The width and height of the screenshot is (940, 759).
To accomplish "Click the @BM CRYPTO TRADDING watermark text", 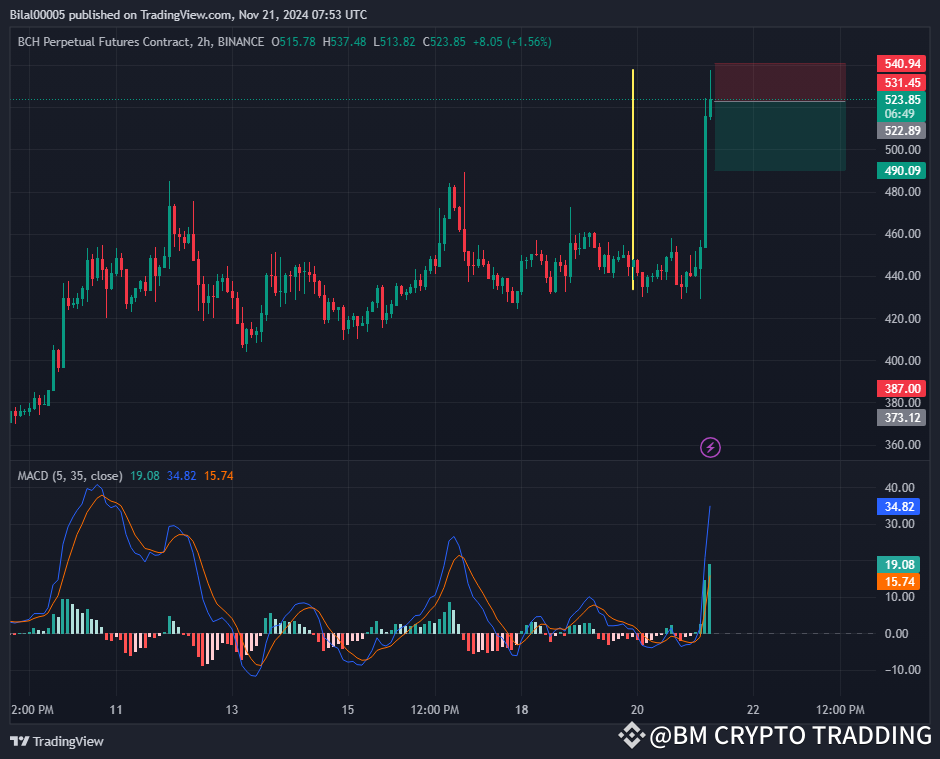I will click(790, 735).
